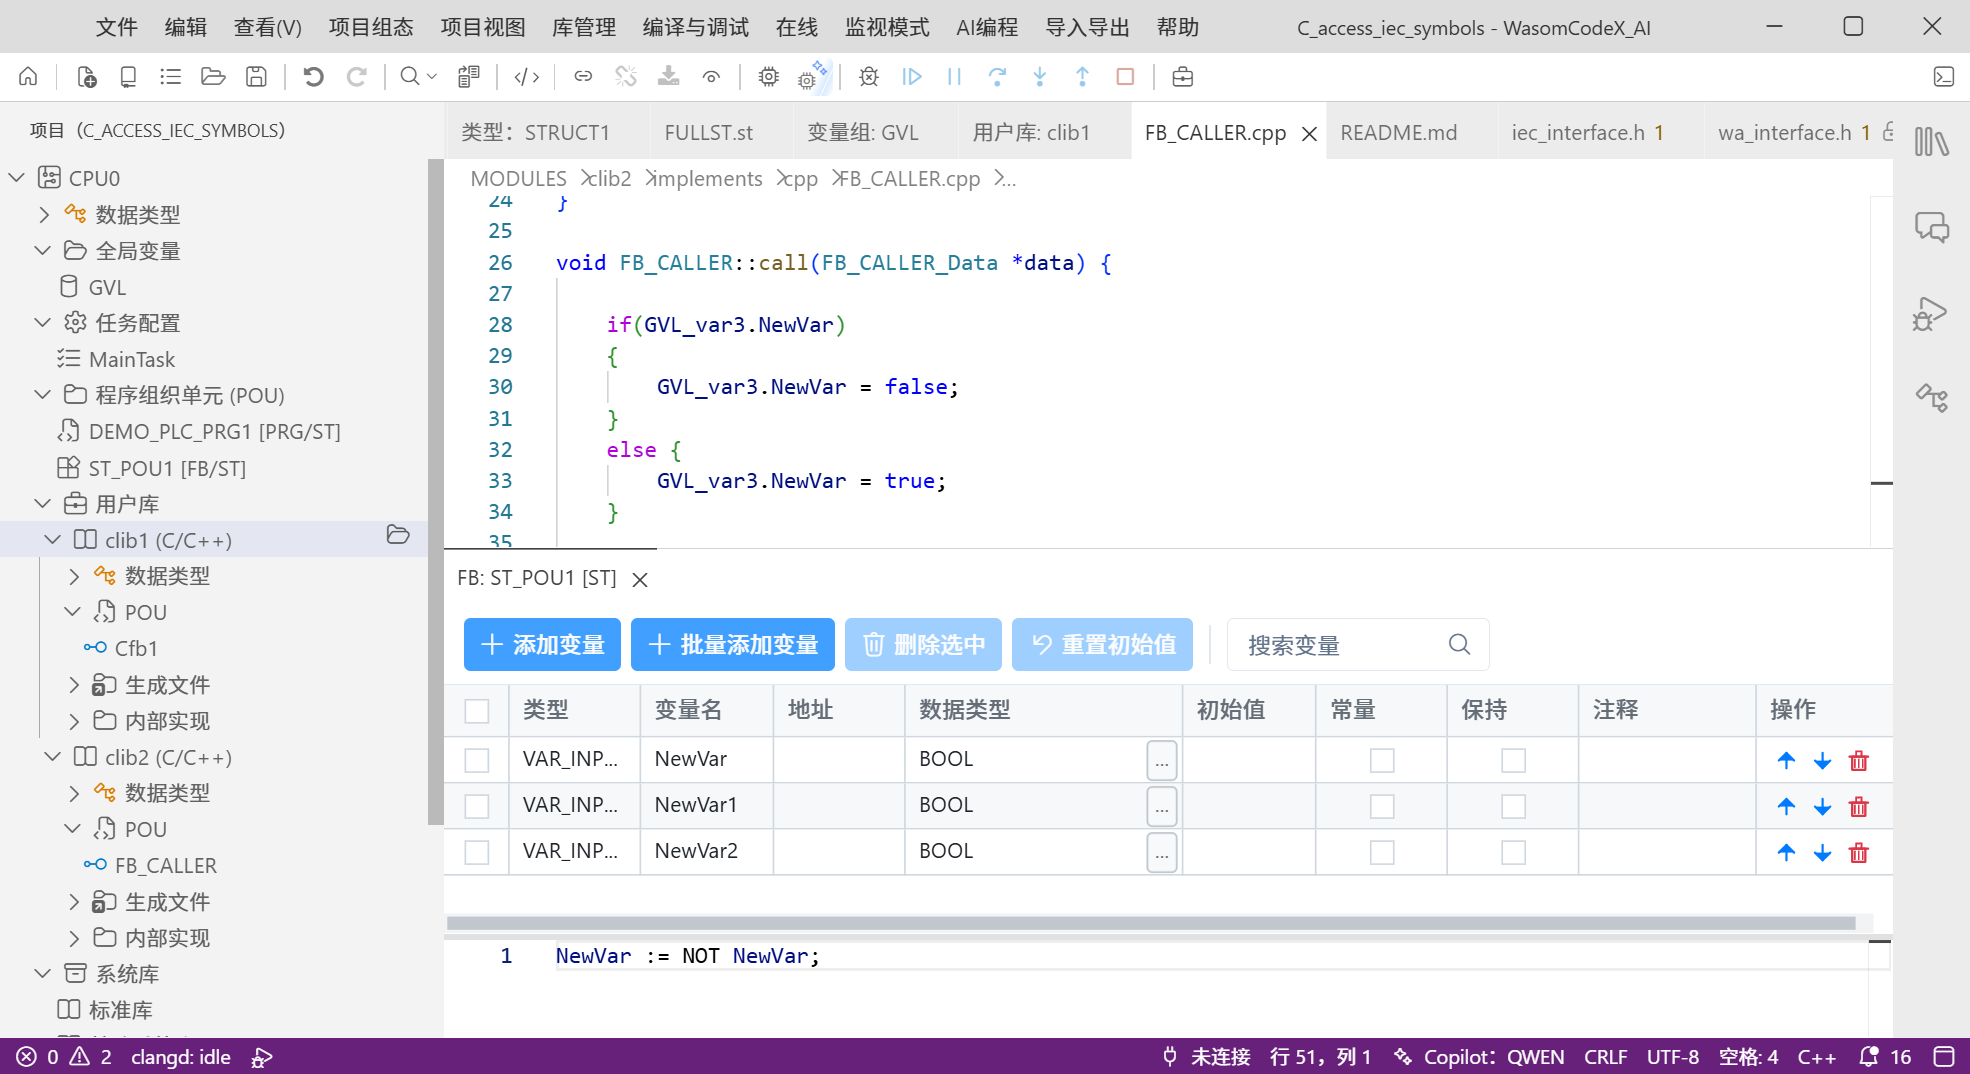Screen dimensions: 1970x1074
Task: Go to home via the house icon
Action: coord(28,77)
